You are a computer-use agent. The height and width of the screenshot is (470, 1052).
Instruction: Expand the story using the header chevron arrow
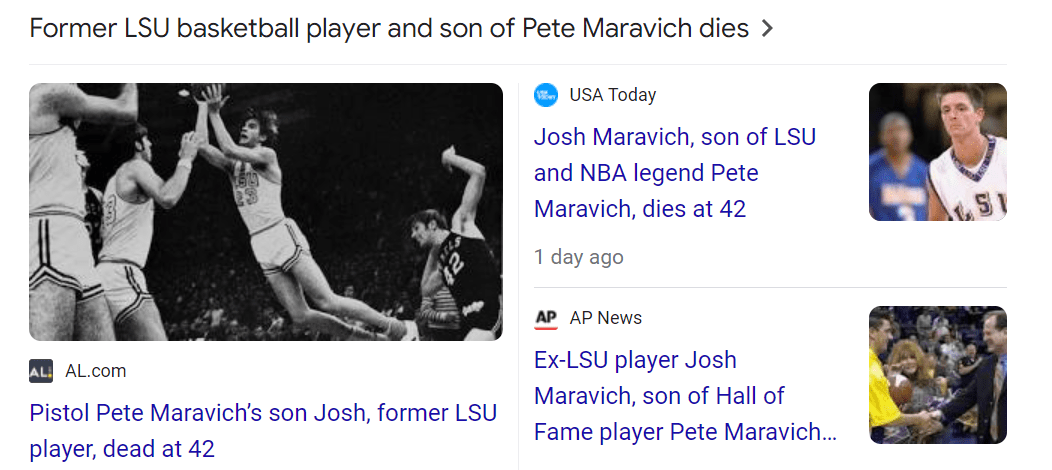(x=767, y=29)
